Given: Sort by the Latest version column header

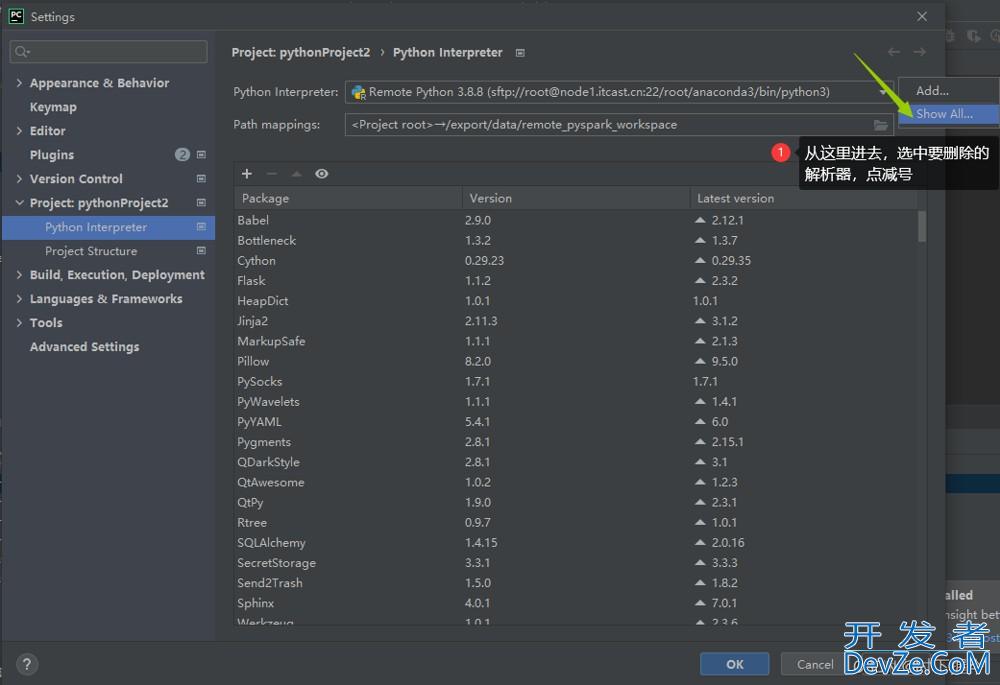Looking at the screenshot, I should click(x=804, y=198).
